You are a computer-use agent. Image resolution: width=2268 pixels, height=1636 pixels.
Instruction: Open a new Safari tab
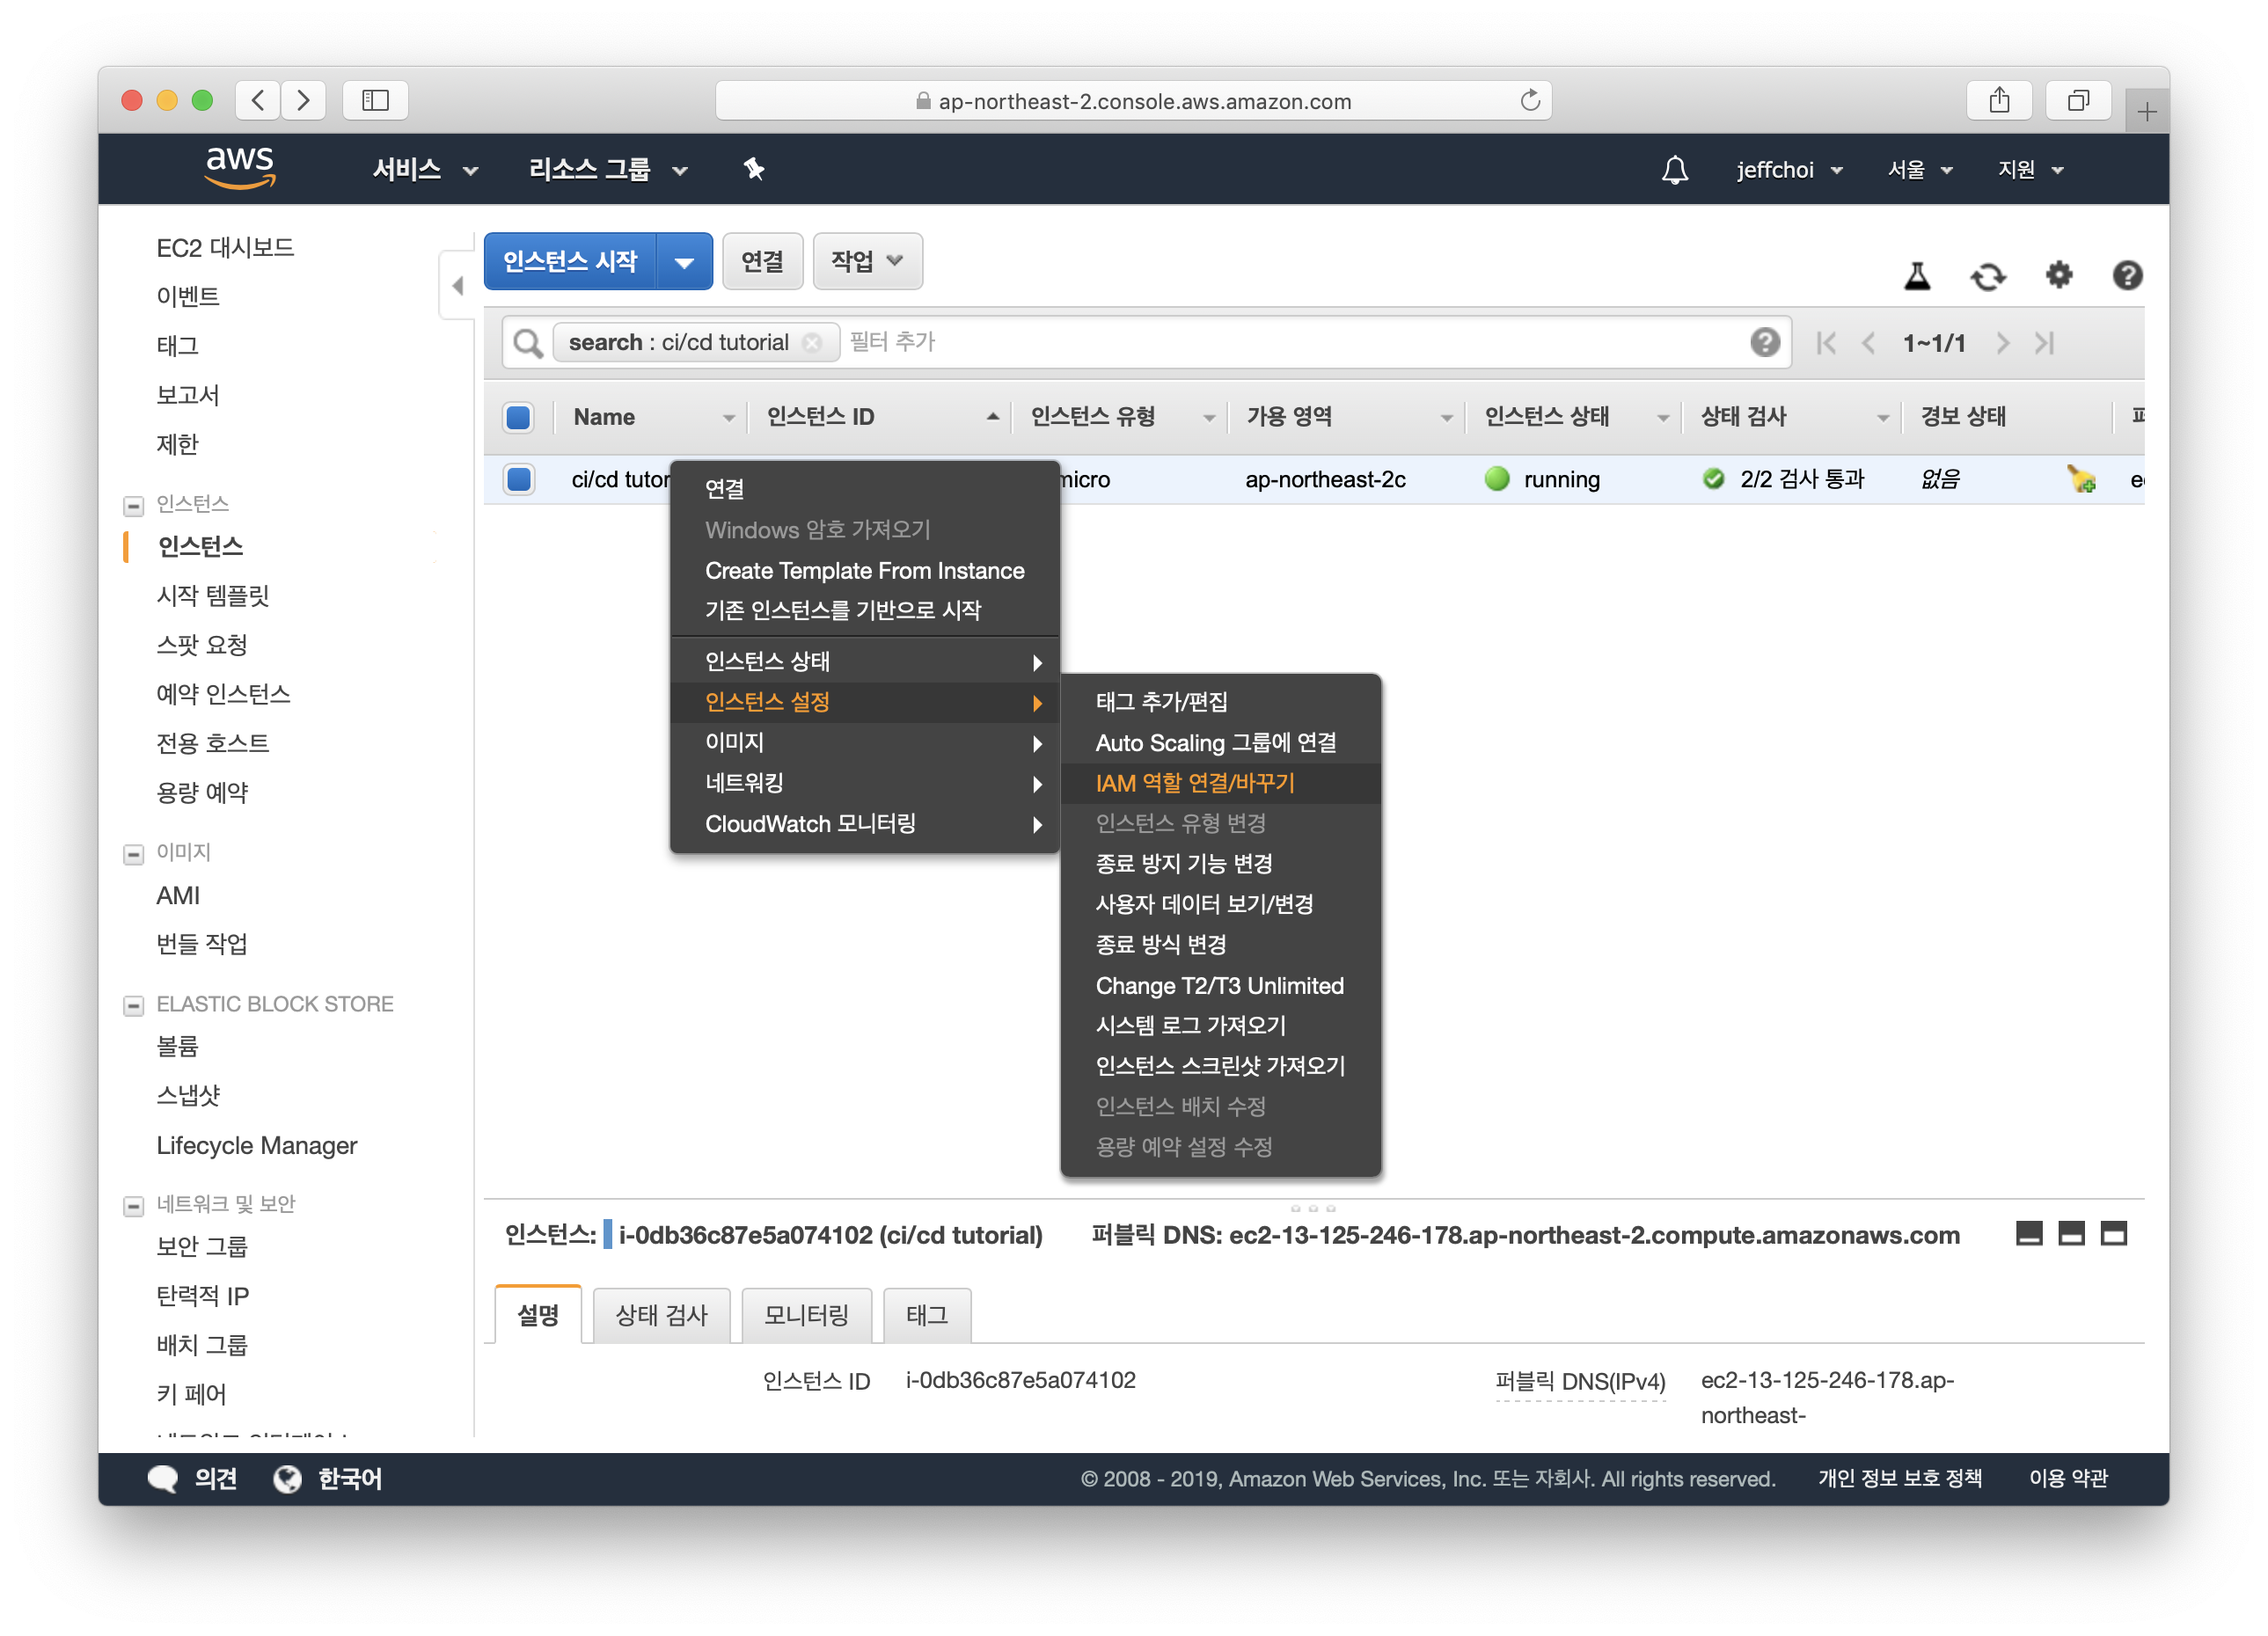(x=2146, y=112)
